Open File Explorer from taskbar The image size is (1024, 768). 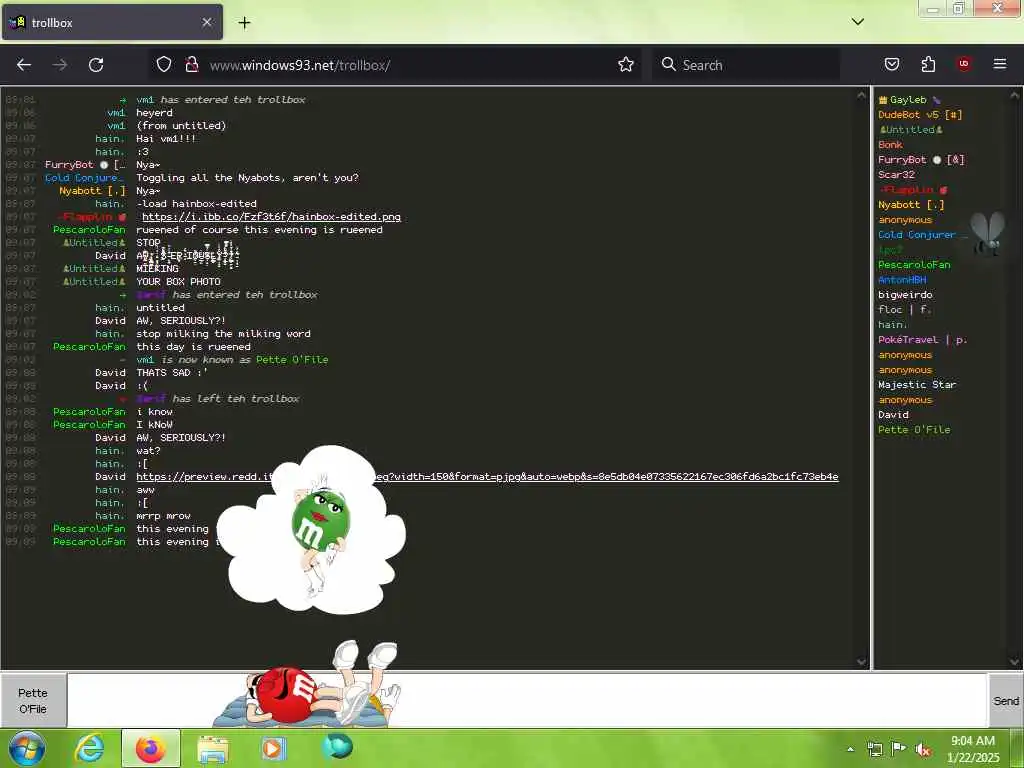[213, 748]
